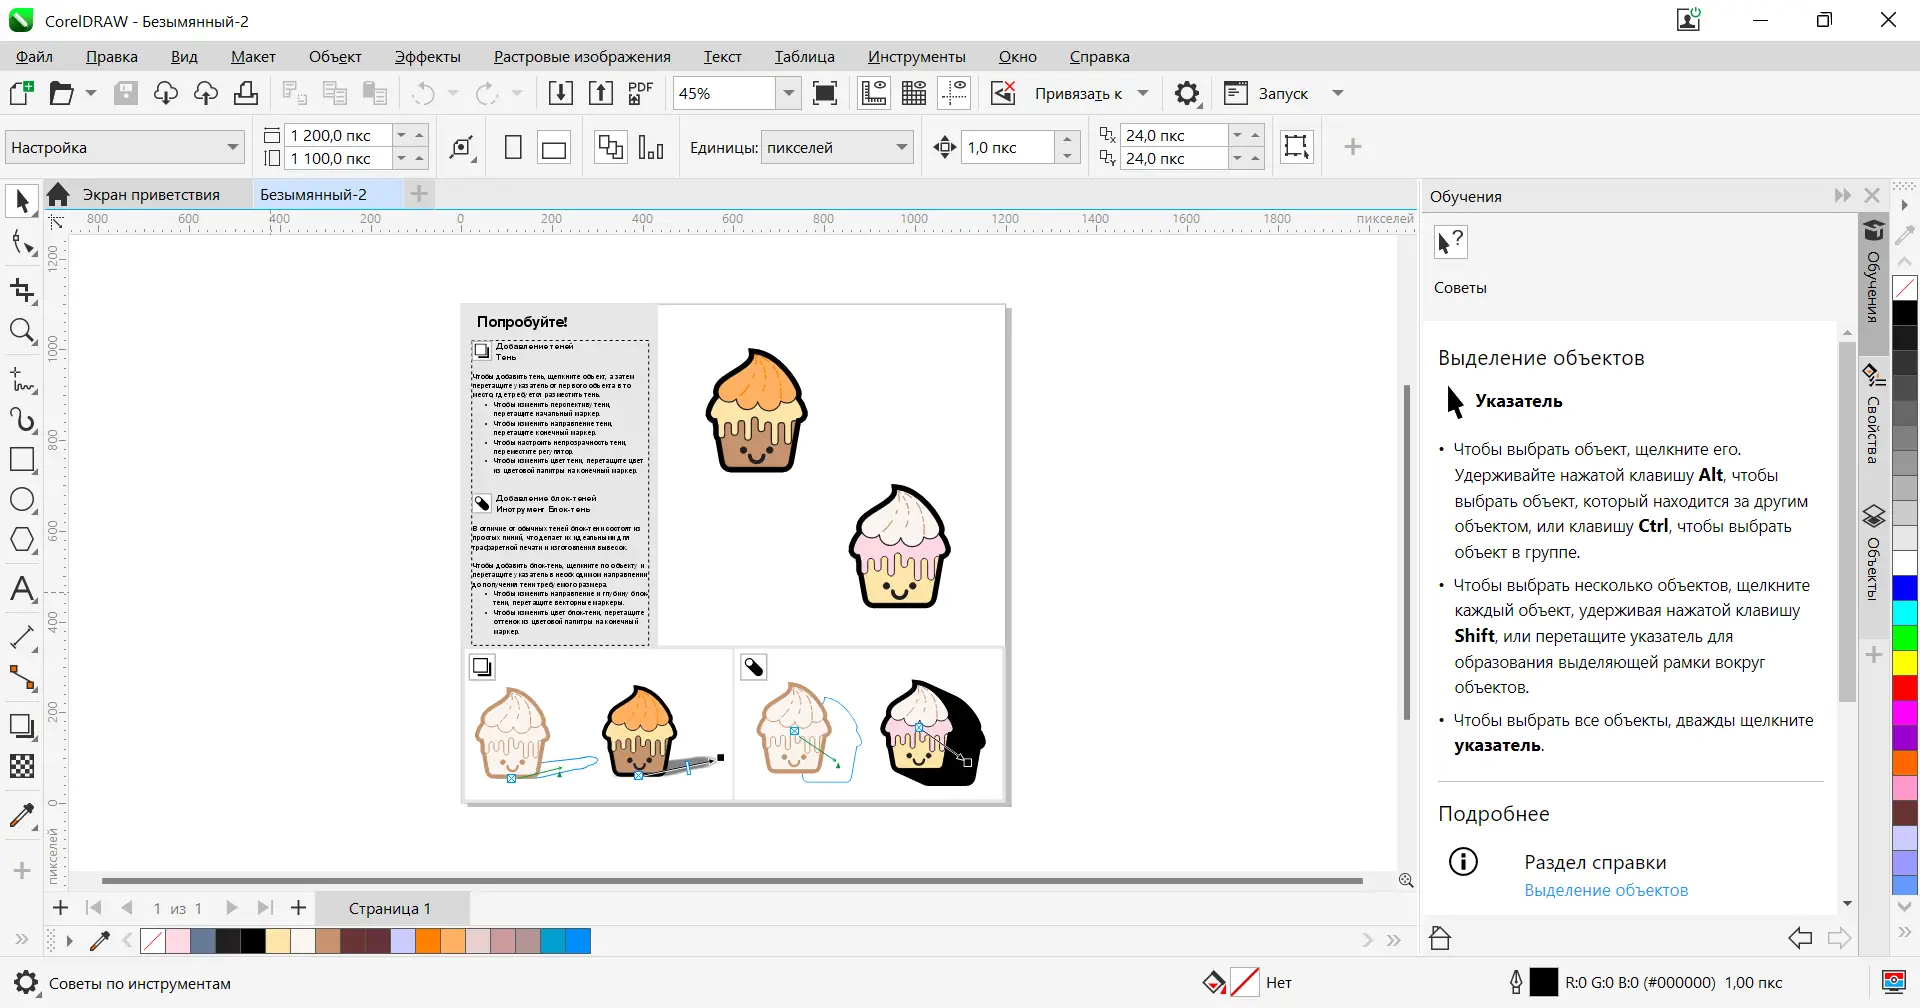Click the Export to PDF icon
1920x1008 pixels.
click(x=640, y=93)
